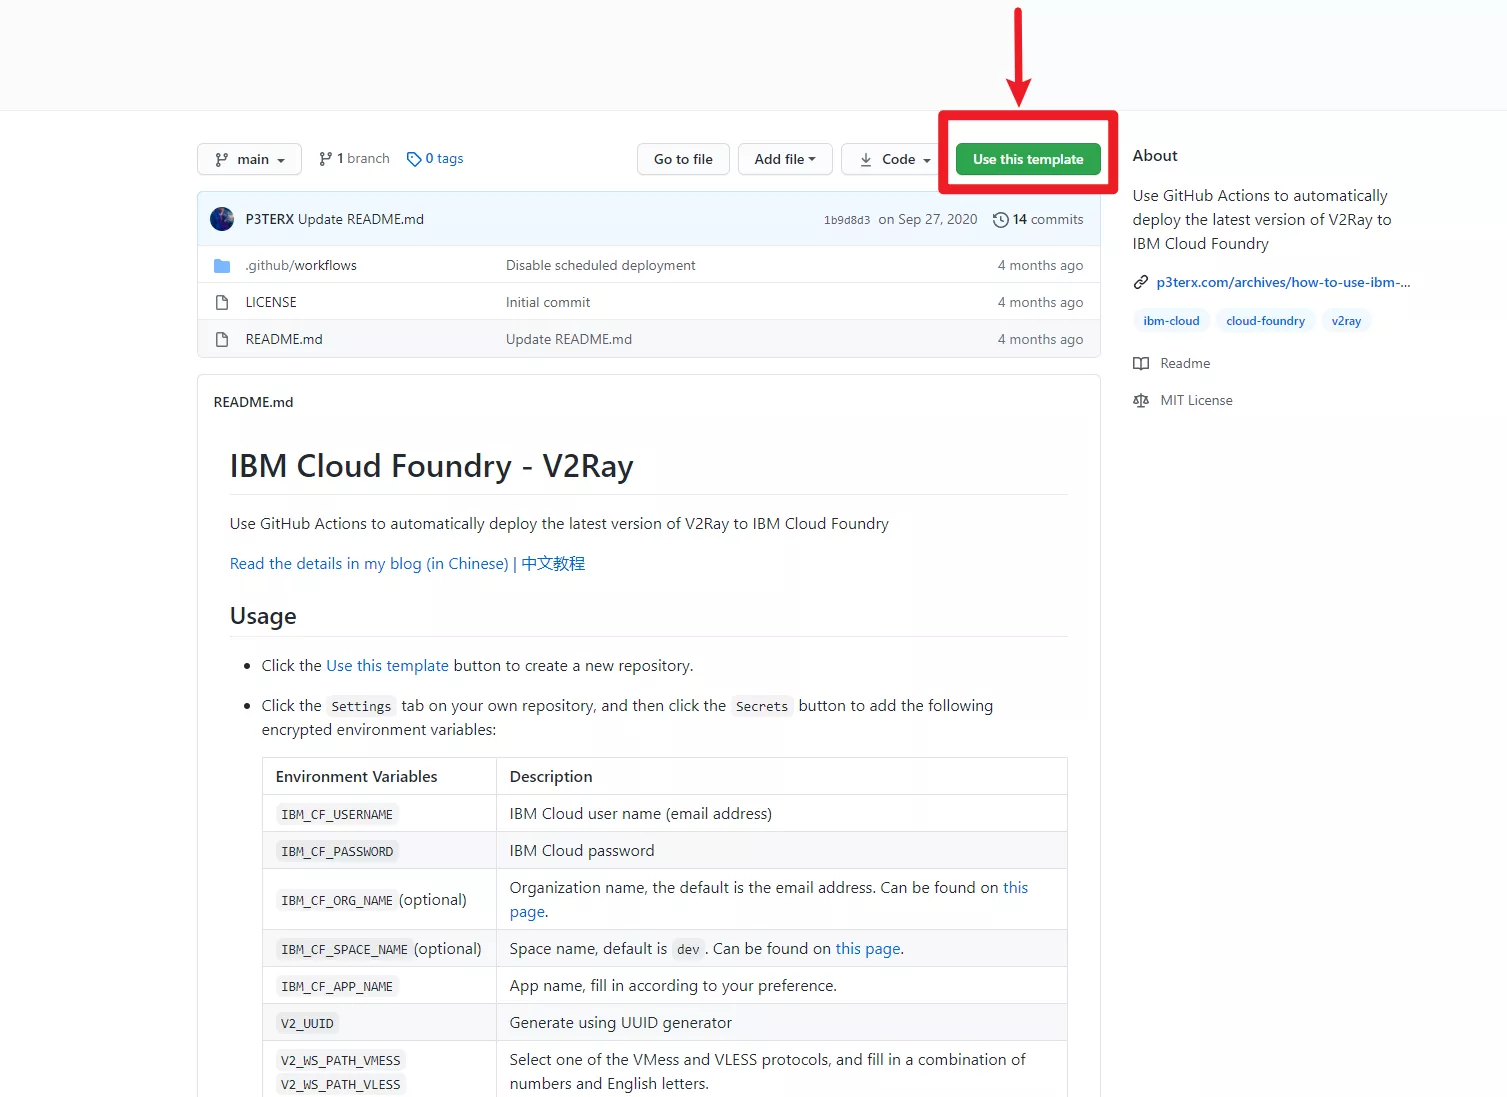
Task: Click the V2_WS_PATH_VLESS variable
Action: click(x=340, y=1084)
